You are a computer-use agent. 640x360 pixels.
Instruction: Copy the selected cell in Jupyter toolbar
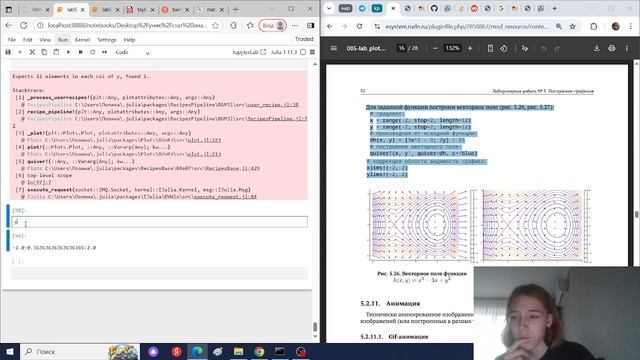tap(44, 52)
